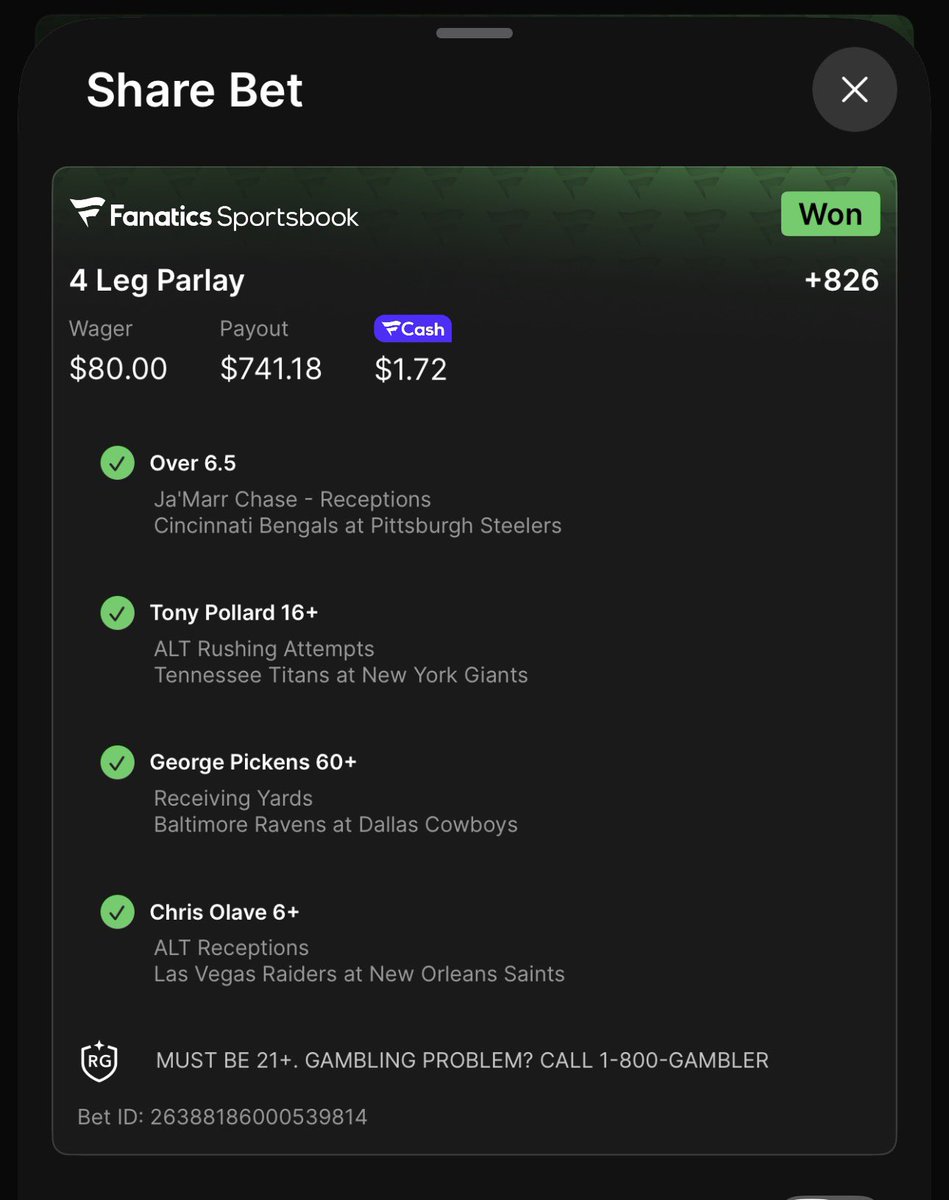The height and width of the screenshot is (1200, 949).
Task: Click the checkmark next to Tony Pollard 16+
Action: 117,613
